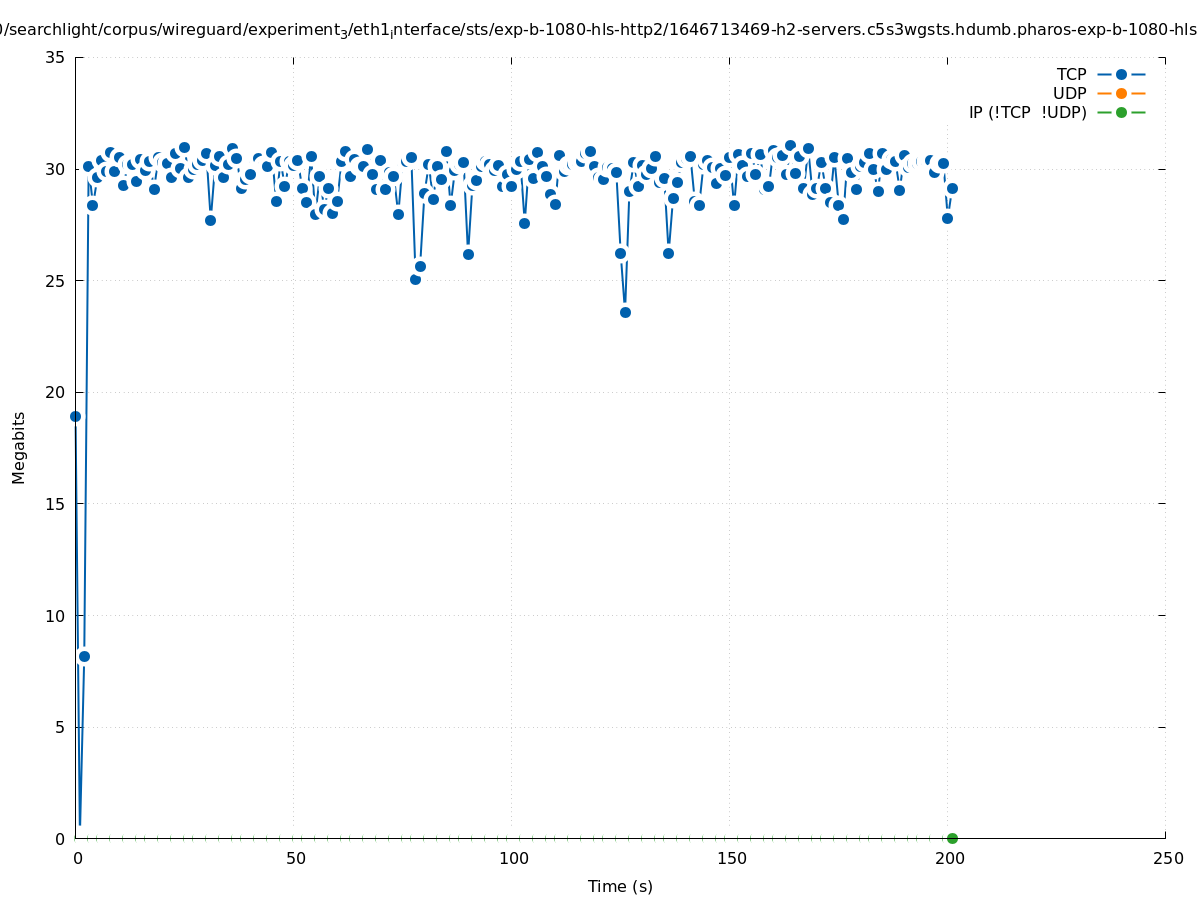Select the IP (!TCP !UDP) legend label
Screen dimensions: 1197x900
[1027, 112]
